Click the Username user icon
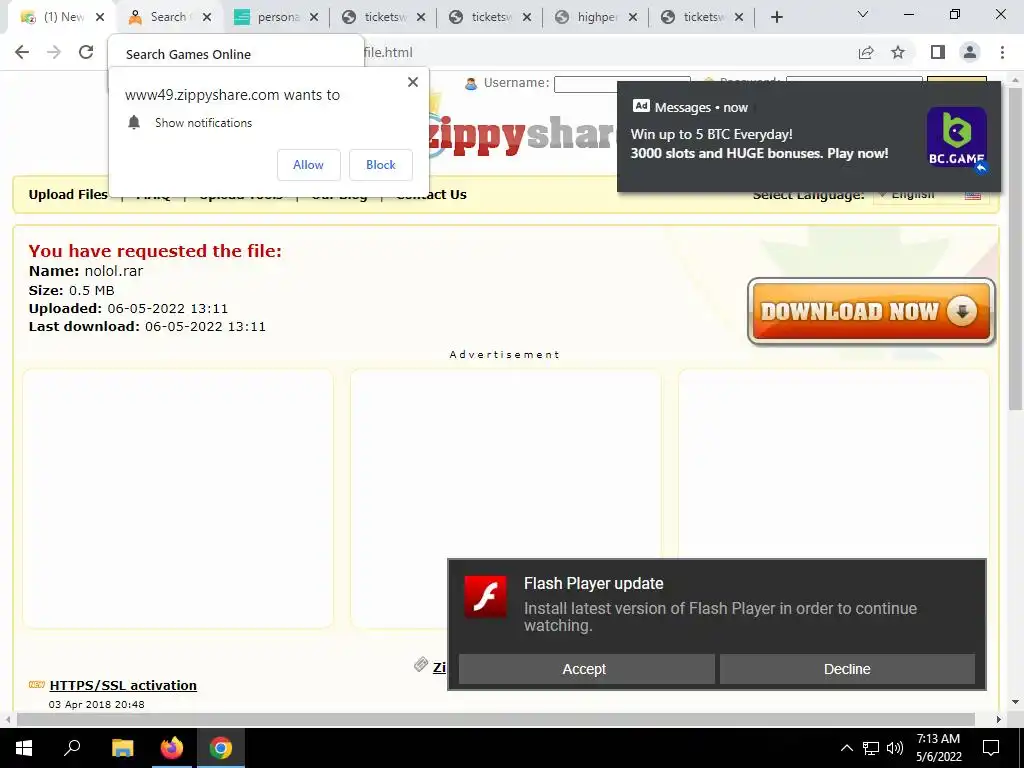Image resolution: width=1024 pixels, height=768 pixels. coord(471,83)
